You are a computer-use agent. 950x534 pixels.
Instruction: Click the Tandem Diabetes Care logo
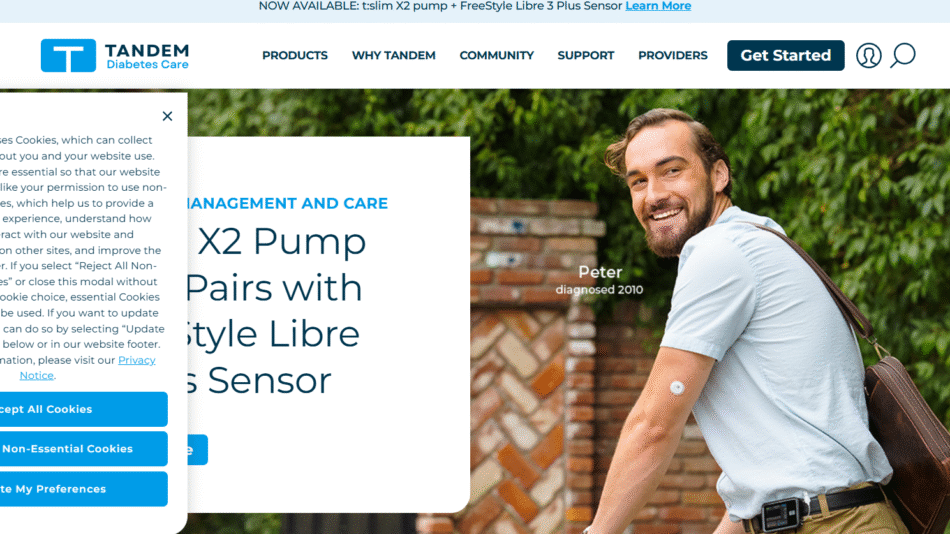[115, 55]
